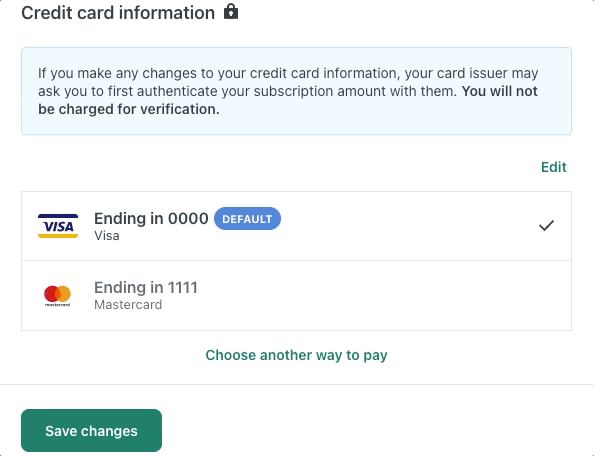The height and width of the screenshot is (456, 594).
Task: Click the empty right side of the Mastercard row
Action: (417, 295)
